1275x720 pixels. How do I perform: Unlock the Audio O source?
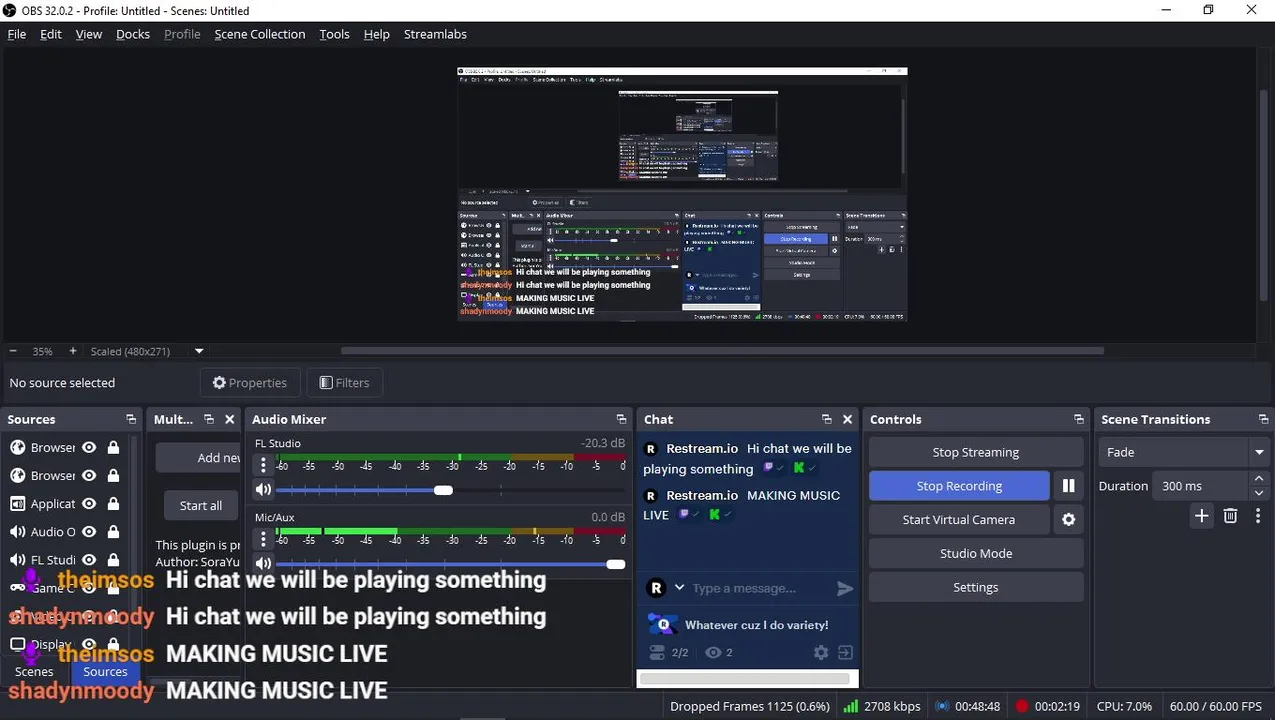[113, 532]
